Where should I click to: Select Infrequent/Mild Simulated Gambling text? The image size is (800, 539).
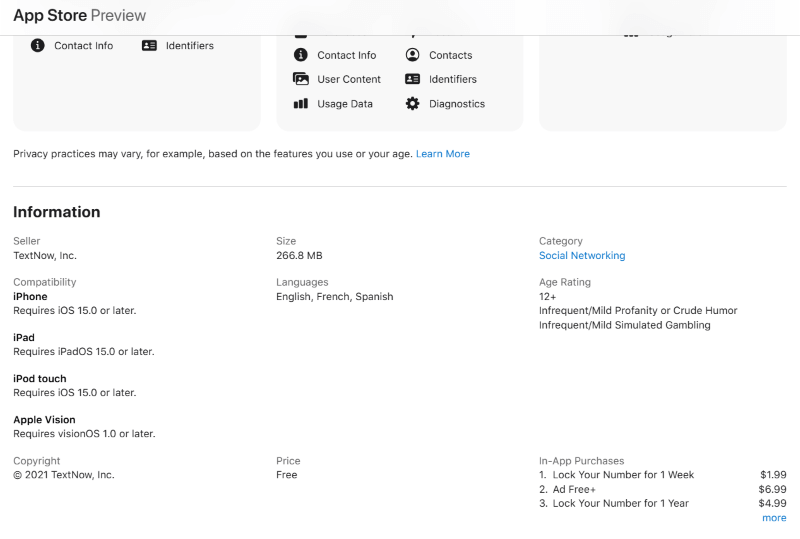624,325
